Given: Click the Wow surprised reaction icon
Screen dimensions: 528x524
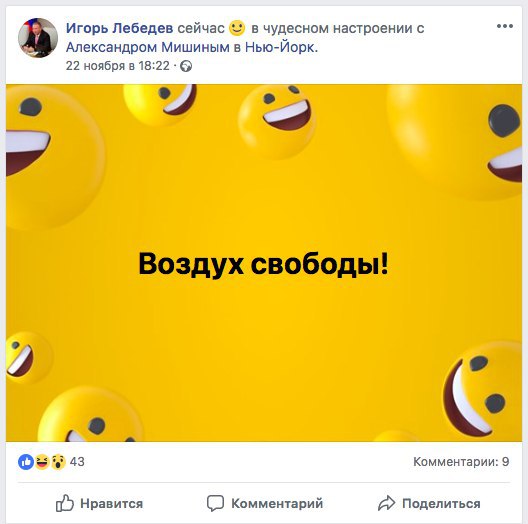Looking at the screenshot, I should (58, 461).
